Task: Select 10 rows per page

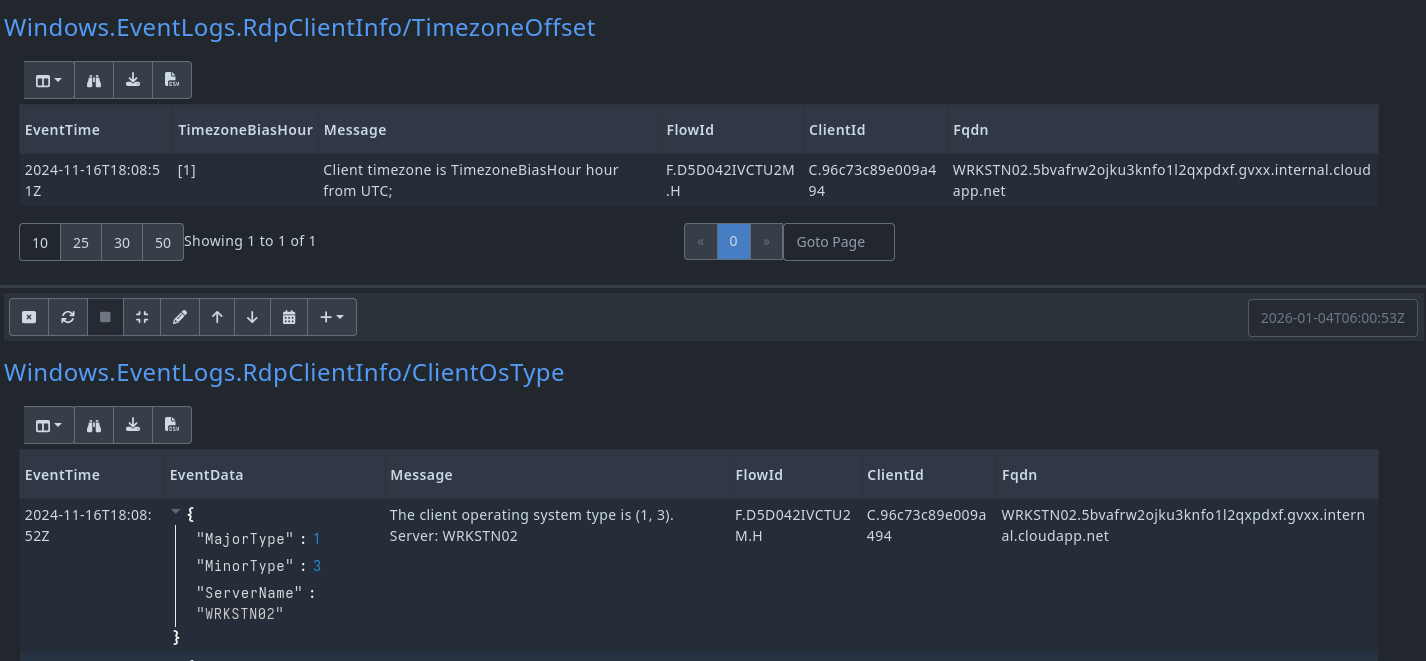Action: coord(40,242)
